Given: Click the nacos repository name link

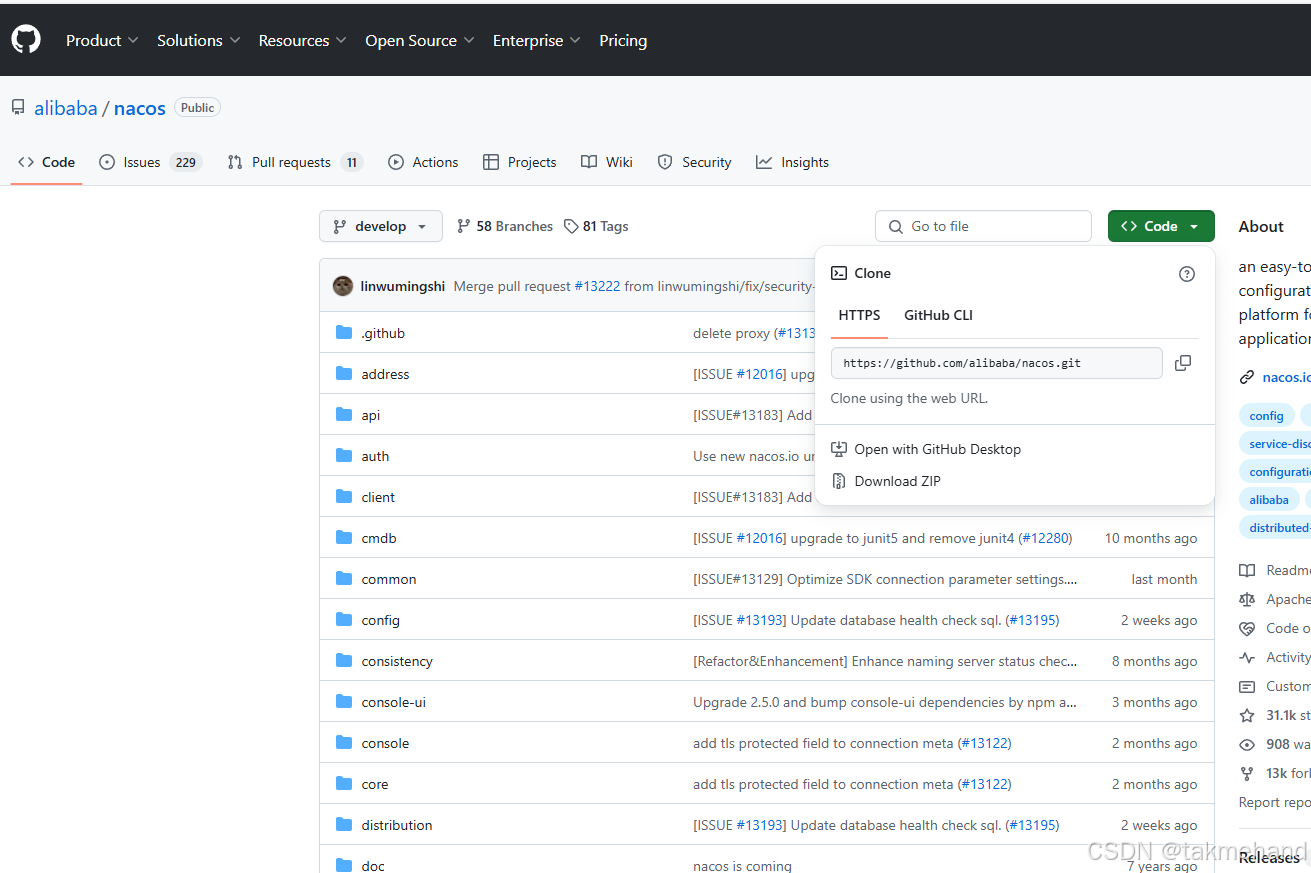Looking at the screenshot, I should pyautogui.click(x=140, y=108).
